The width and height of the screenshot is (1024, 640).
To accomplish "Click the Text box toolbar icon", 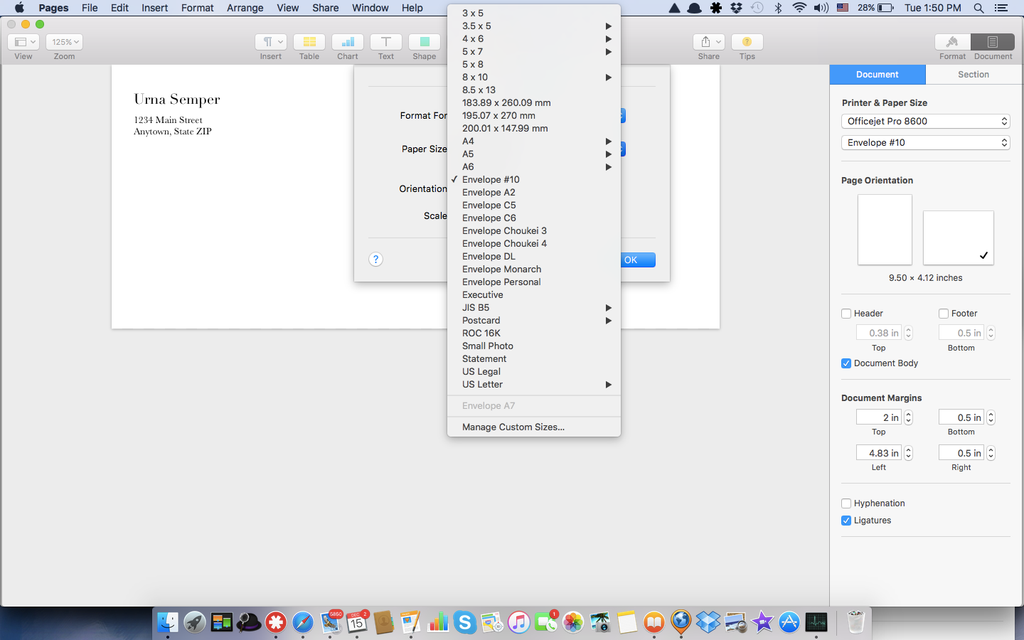I will (386, 42).
